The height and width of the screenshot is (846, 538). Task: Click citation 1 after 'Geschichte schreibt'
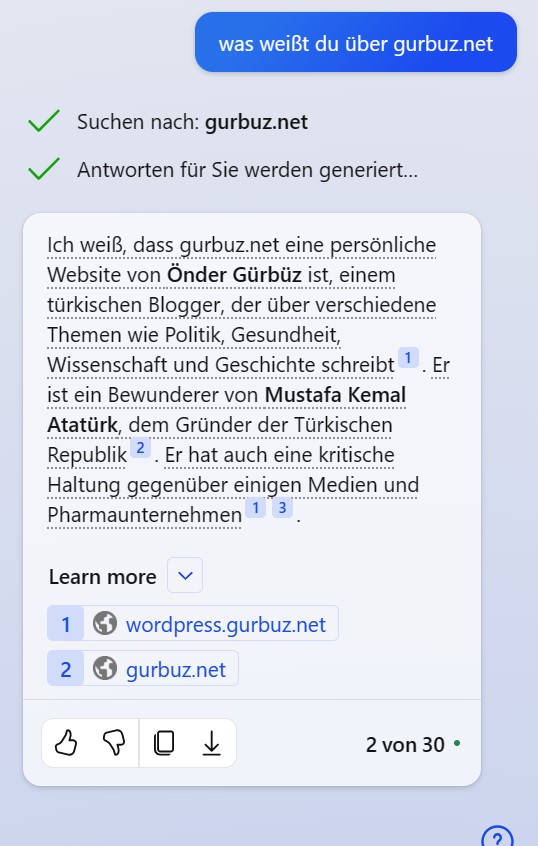(x=408, y=358)
